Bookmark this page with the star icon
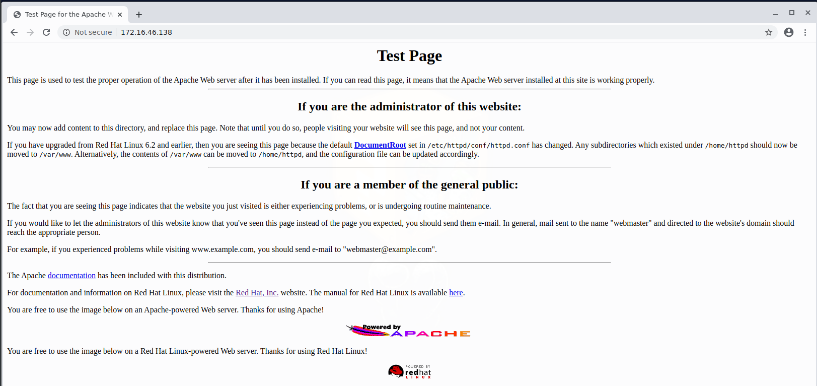The width and height of the screenshot is (817, 386). click(769, 32)
